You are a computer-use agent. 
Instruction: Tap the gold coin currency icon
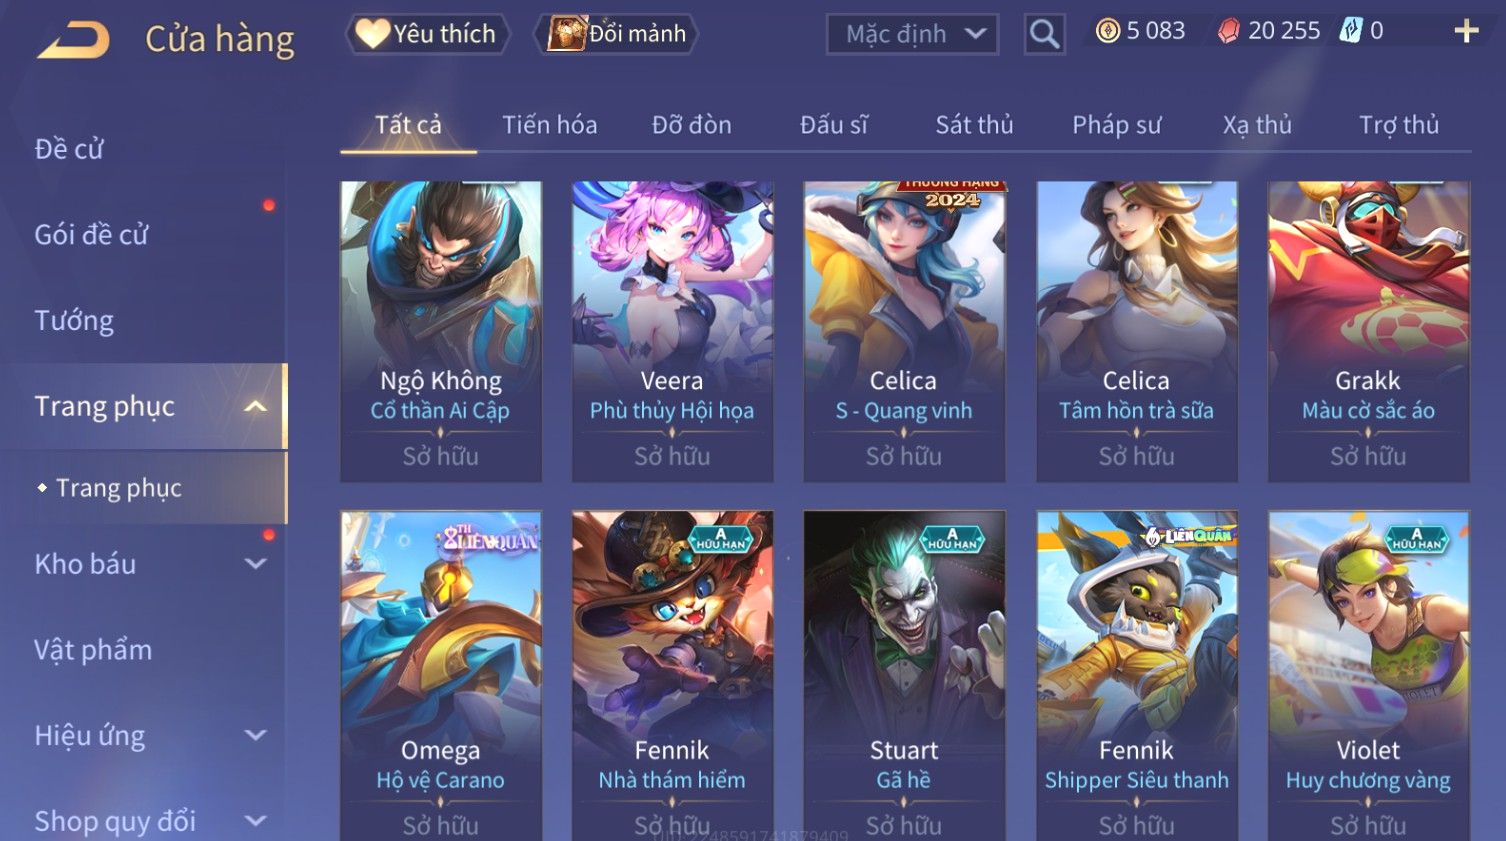coord(1107,31)
